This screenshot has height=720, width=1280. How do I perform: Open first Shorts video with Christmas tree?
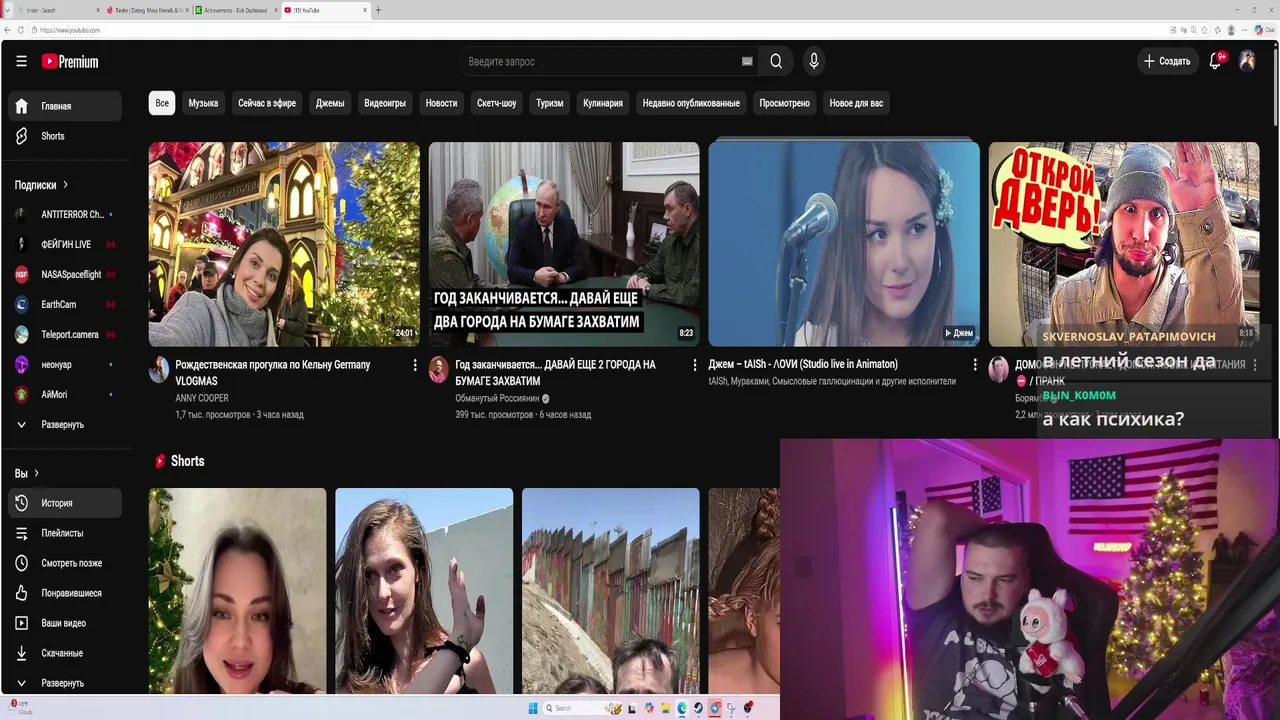click(x=237, y=591)
